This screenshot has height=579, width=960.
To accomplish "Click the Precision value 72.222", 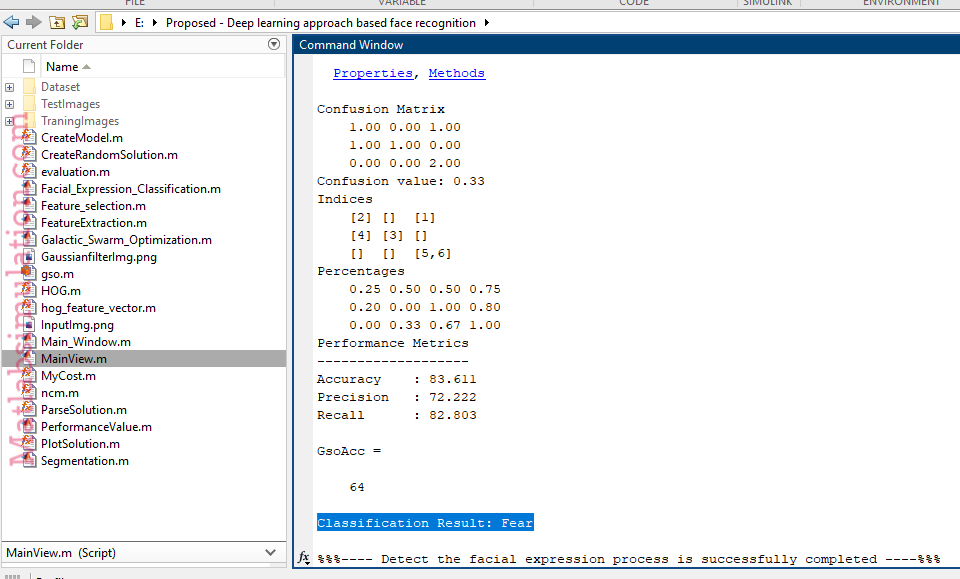I will pos(452,397).
